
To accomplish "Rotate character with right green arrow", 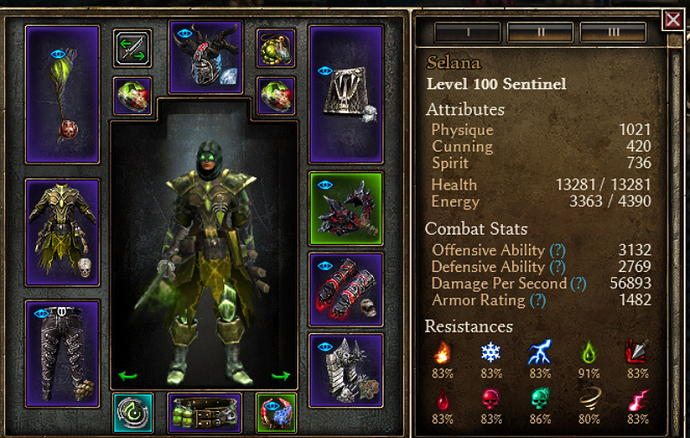I will click(x=281, y=375).
